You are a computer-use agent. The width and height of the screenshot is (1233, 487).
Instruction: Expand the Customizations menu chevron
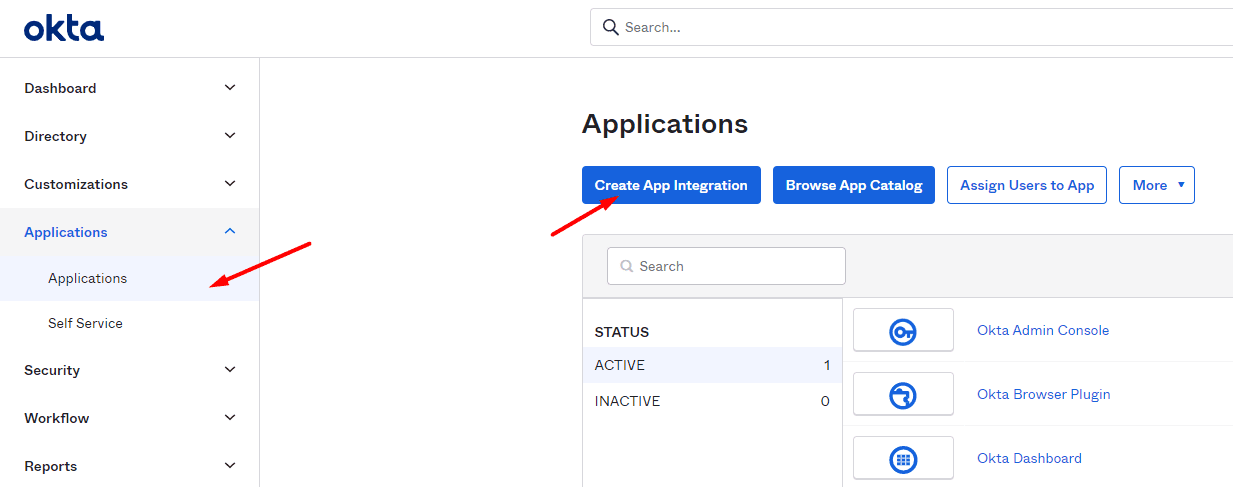click(x=230, y=184)
